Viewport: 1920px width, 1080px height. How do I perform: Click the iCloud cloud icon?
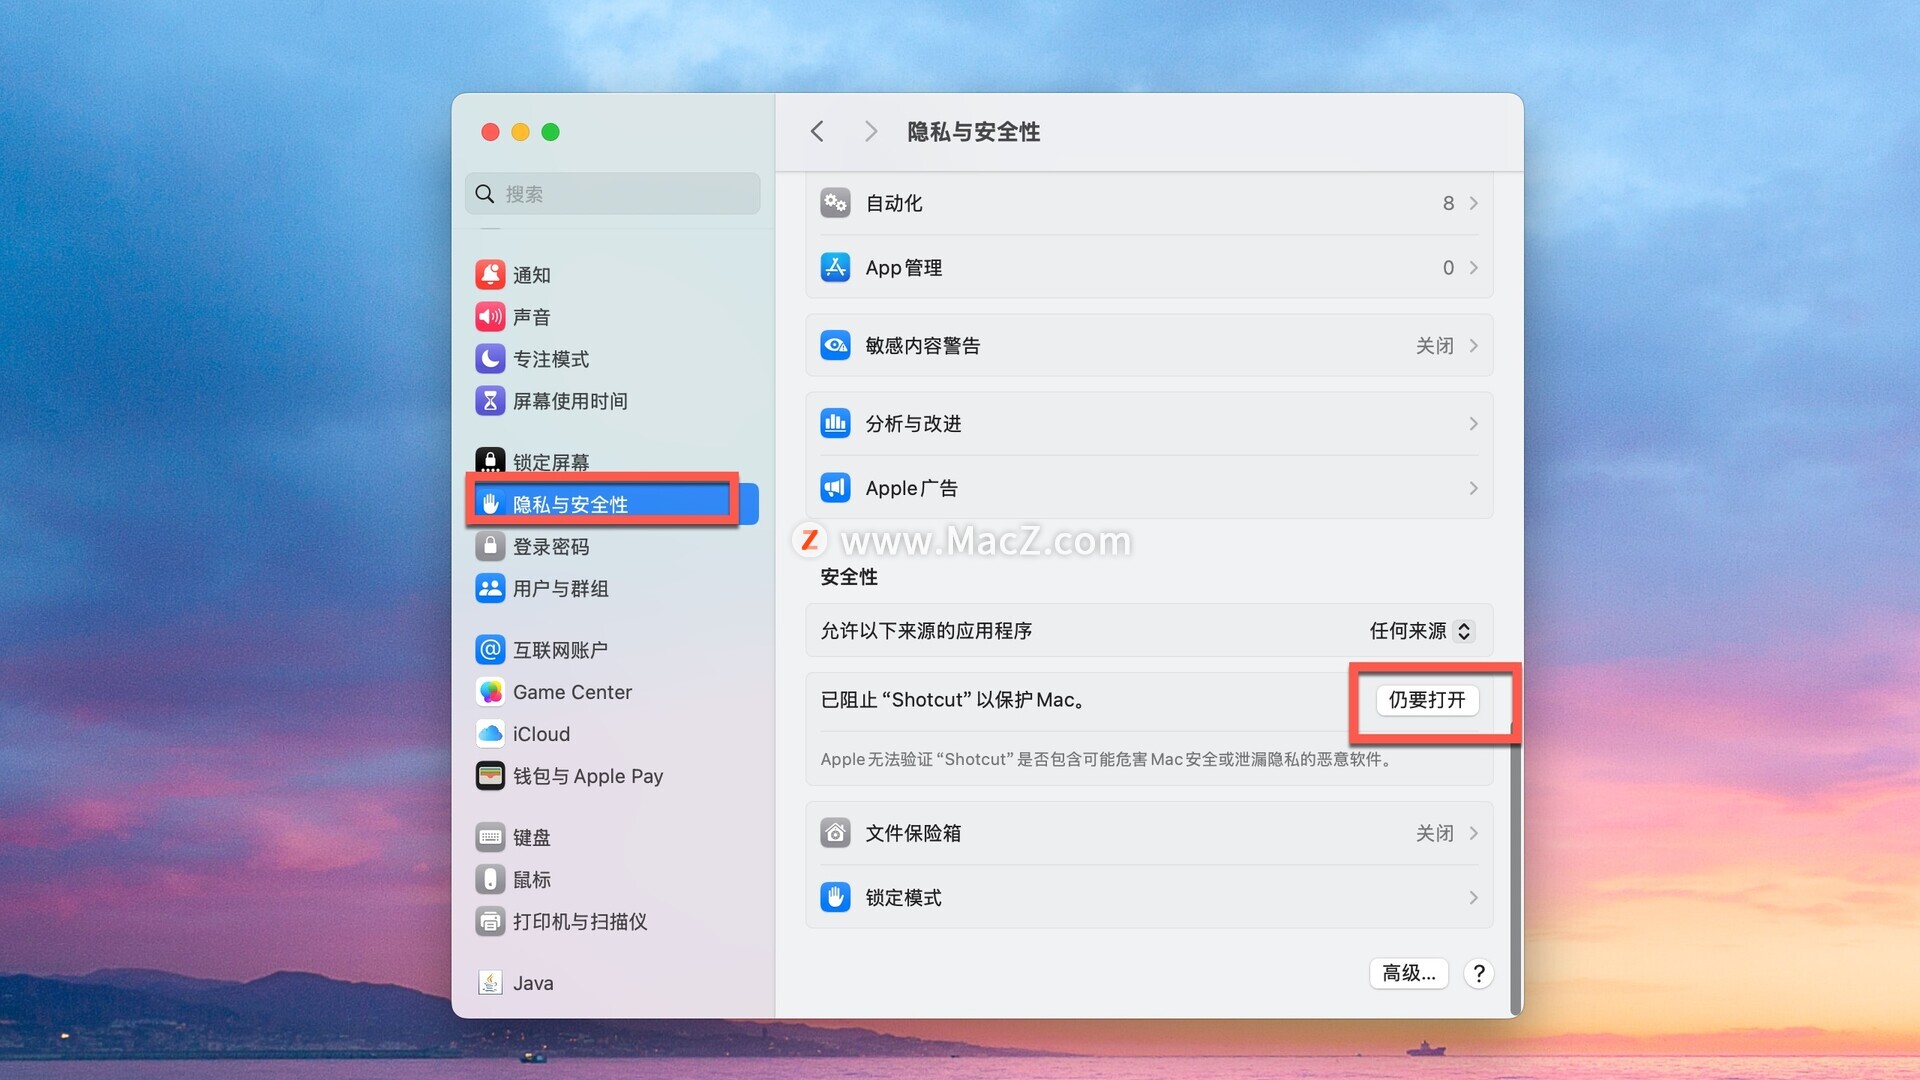click(x=490, y=734)
